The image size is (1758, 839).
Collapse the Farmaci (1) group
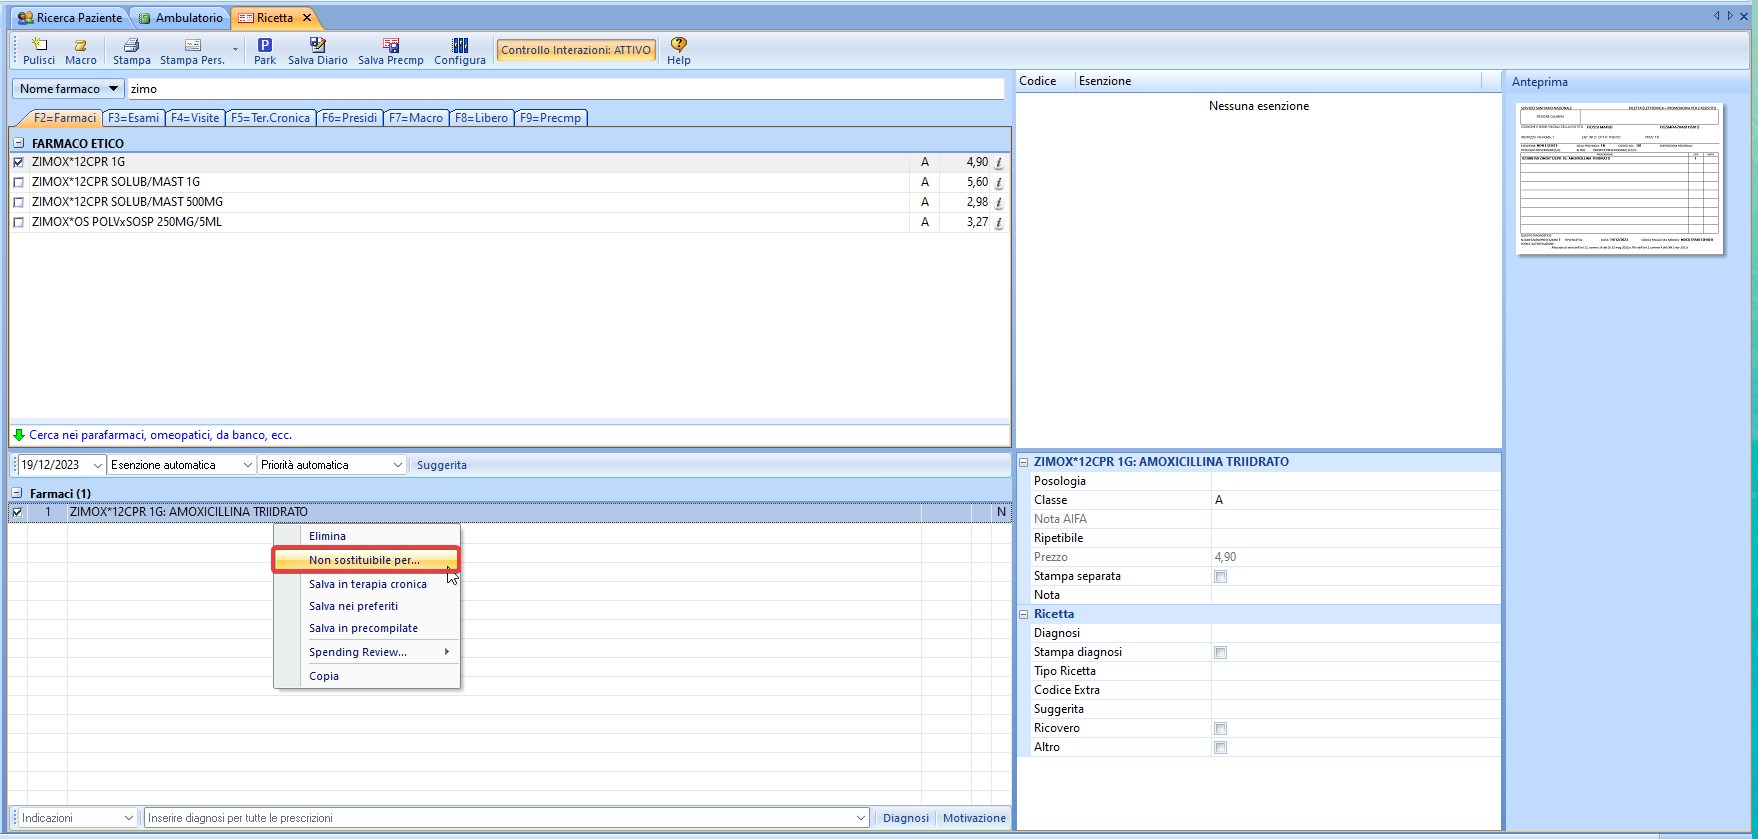(17, 493)
